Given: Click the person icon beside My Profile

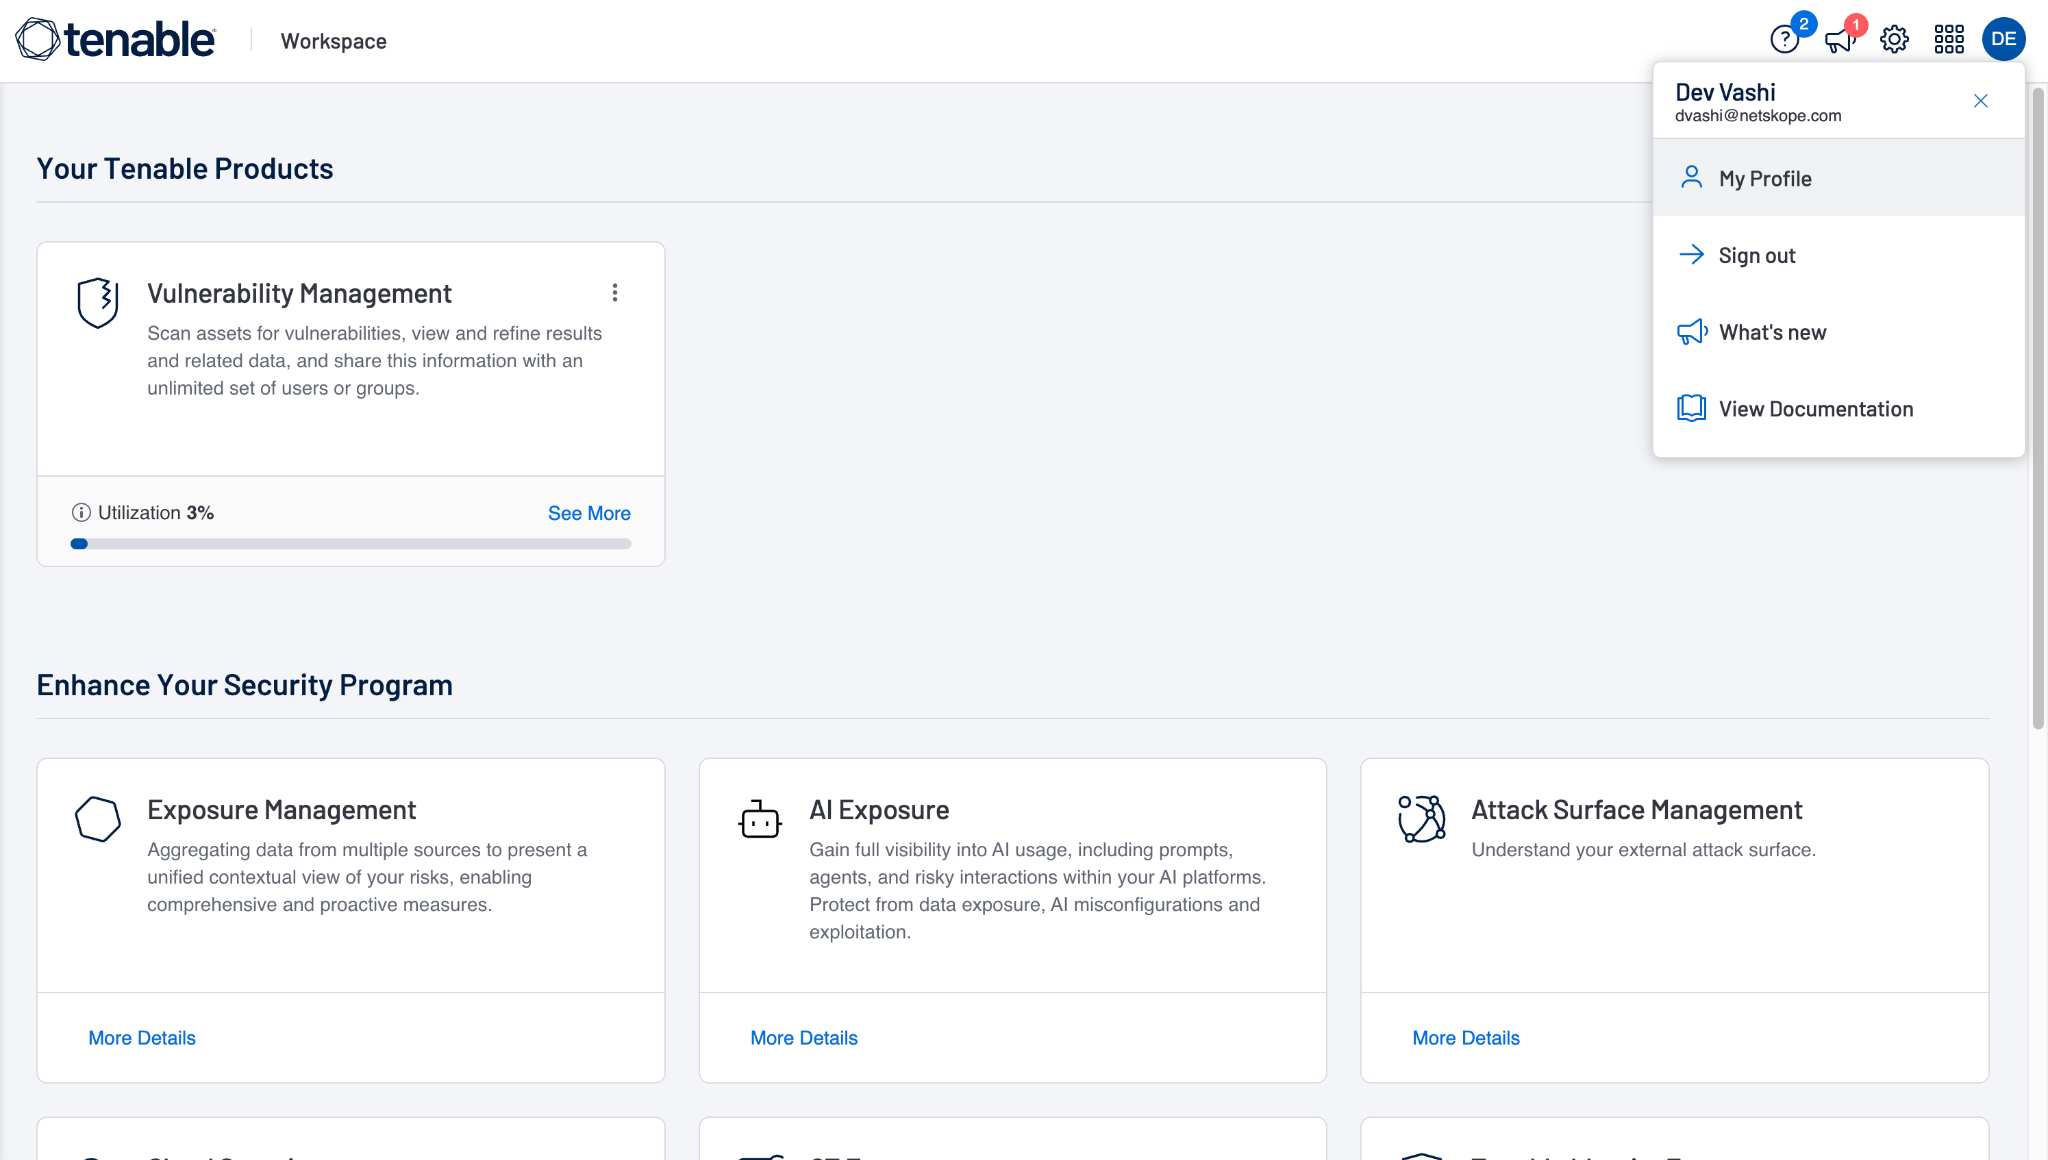Looking at the screenshot, I should pyautogui.click(x=1691, y=178).
